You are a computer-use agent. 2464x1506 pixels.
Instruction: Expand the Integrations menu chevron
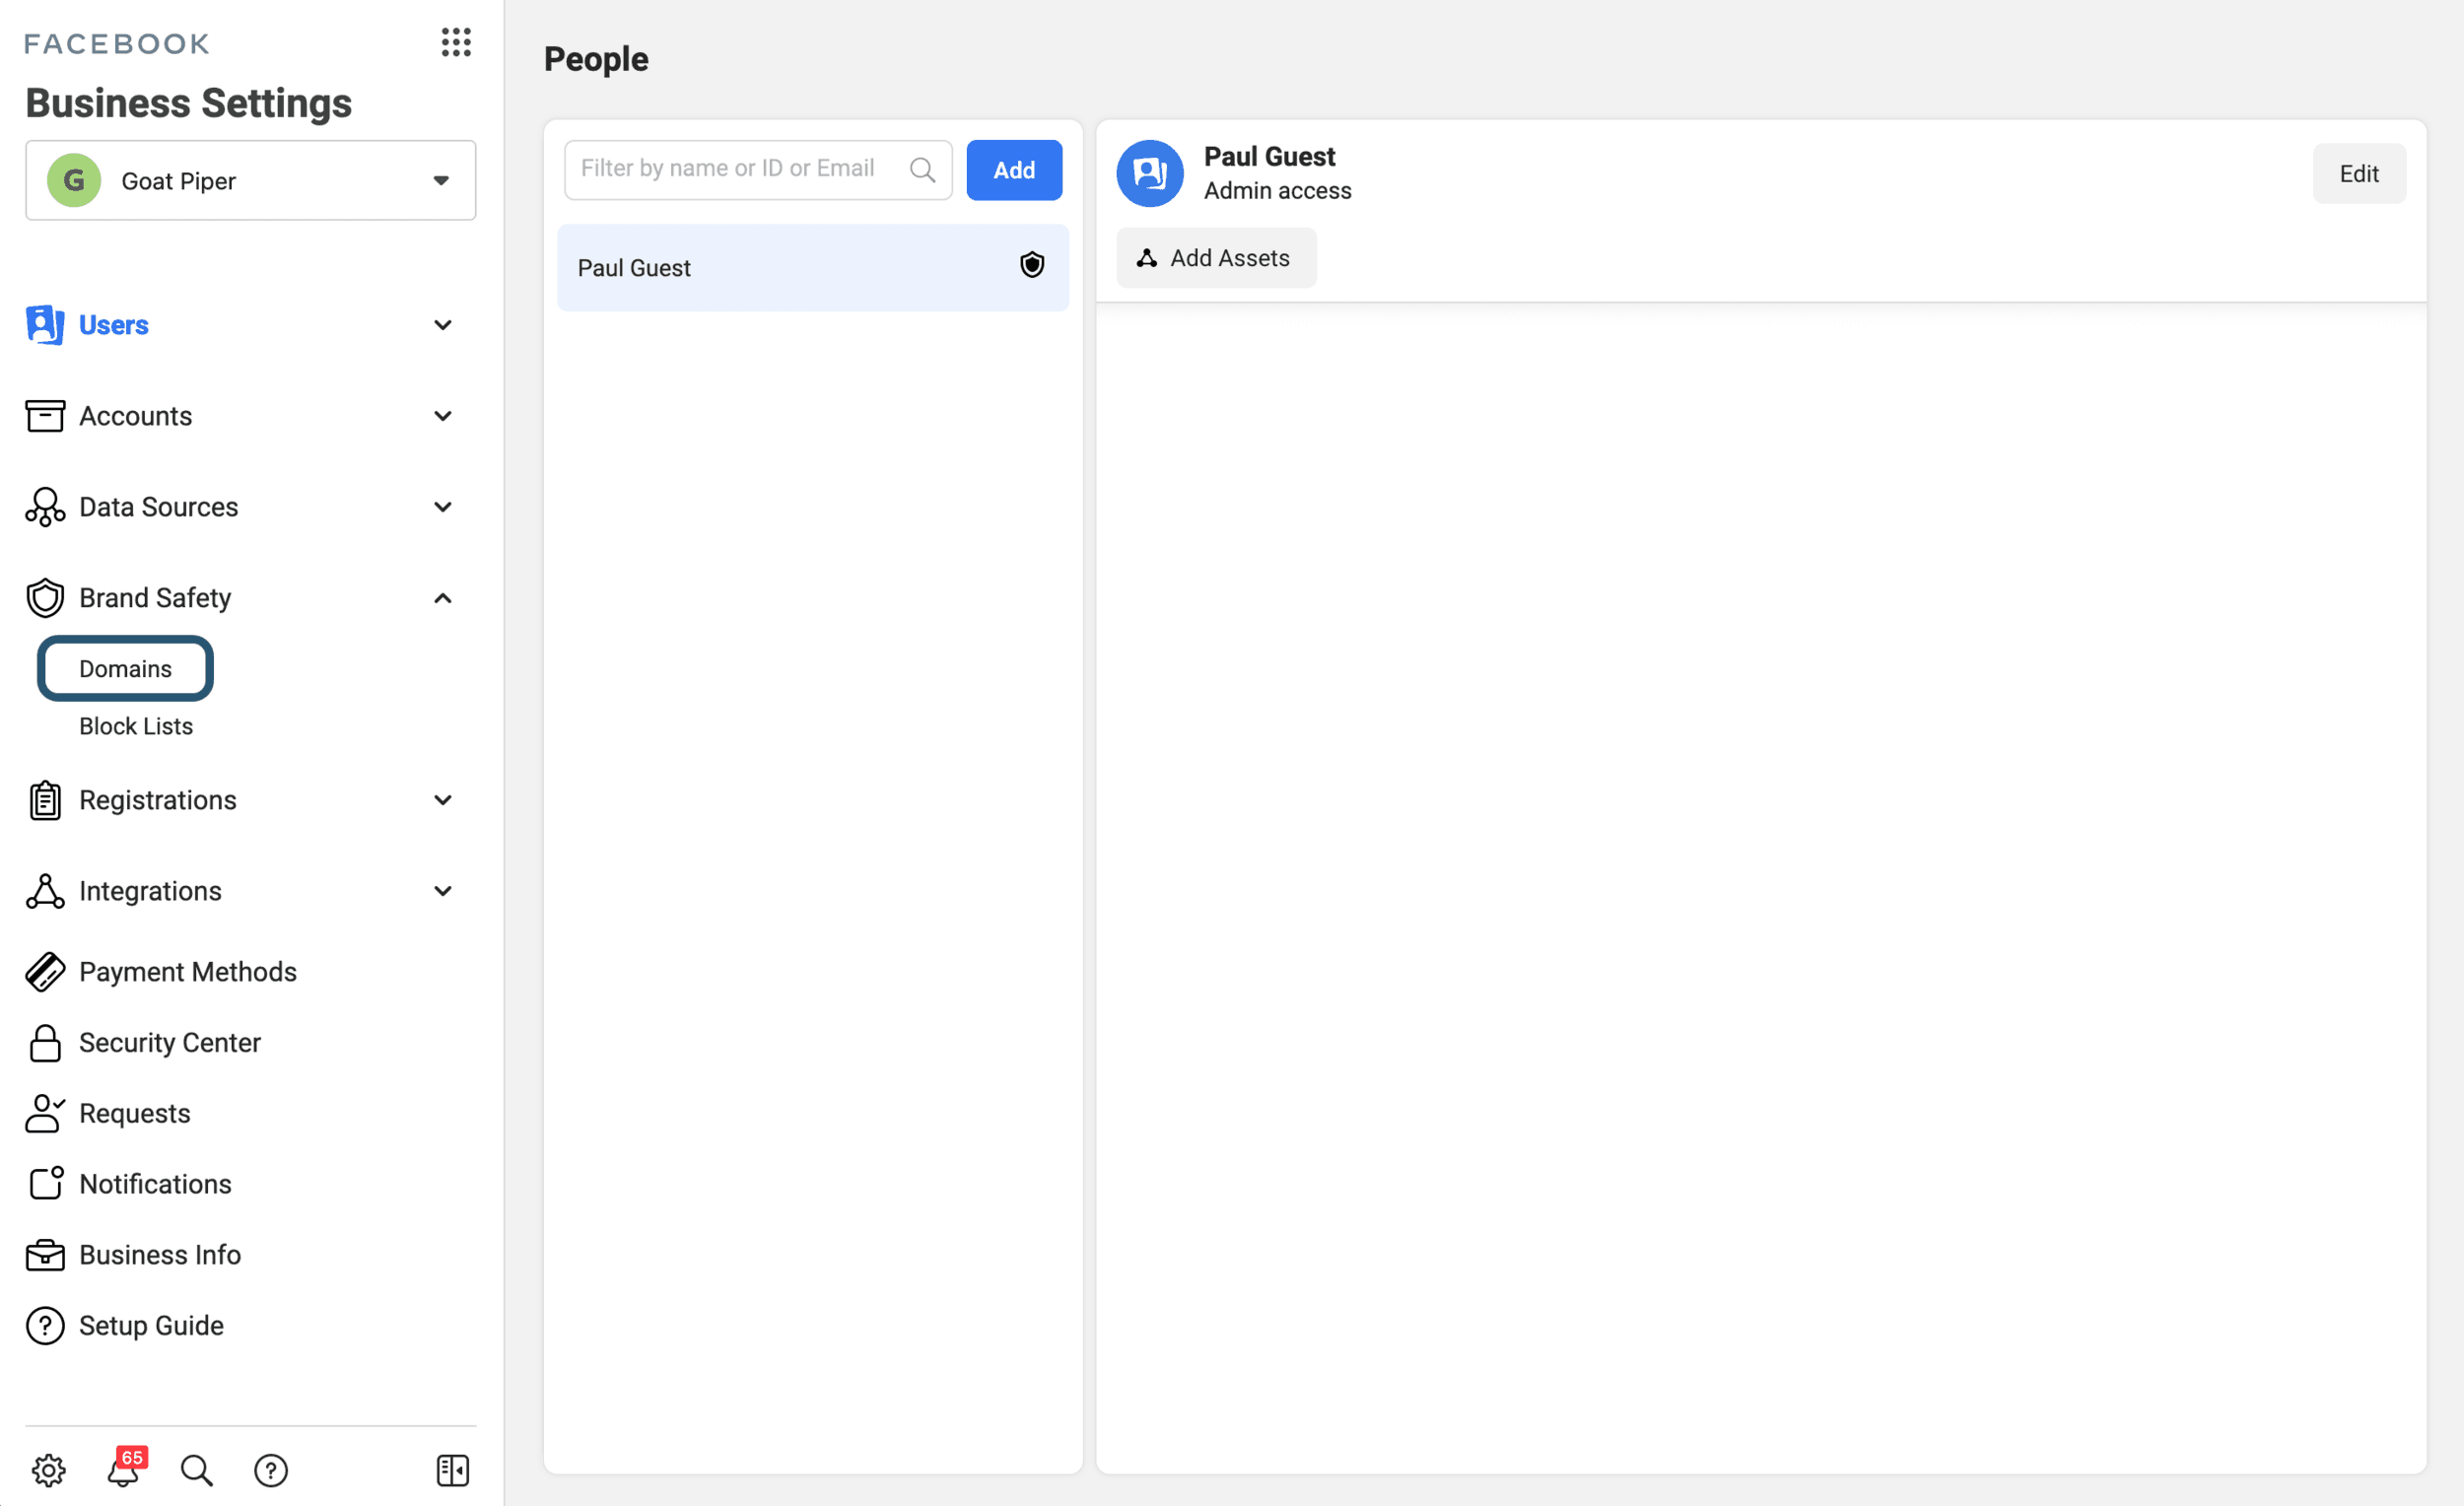(x=442, y=891)
